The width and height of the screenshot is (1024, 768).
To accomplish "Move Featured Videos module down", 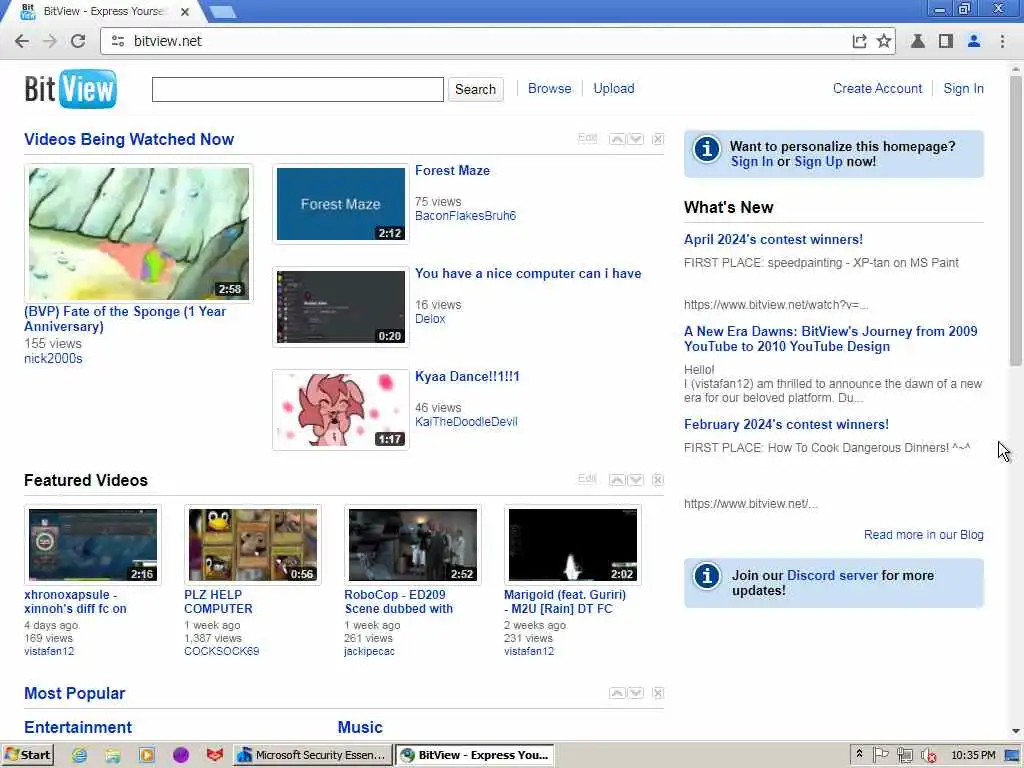I will point(635,480).
